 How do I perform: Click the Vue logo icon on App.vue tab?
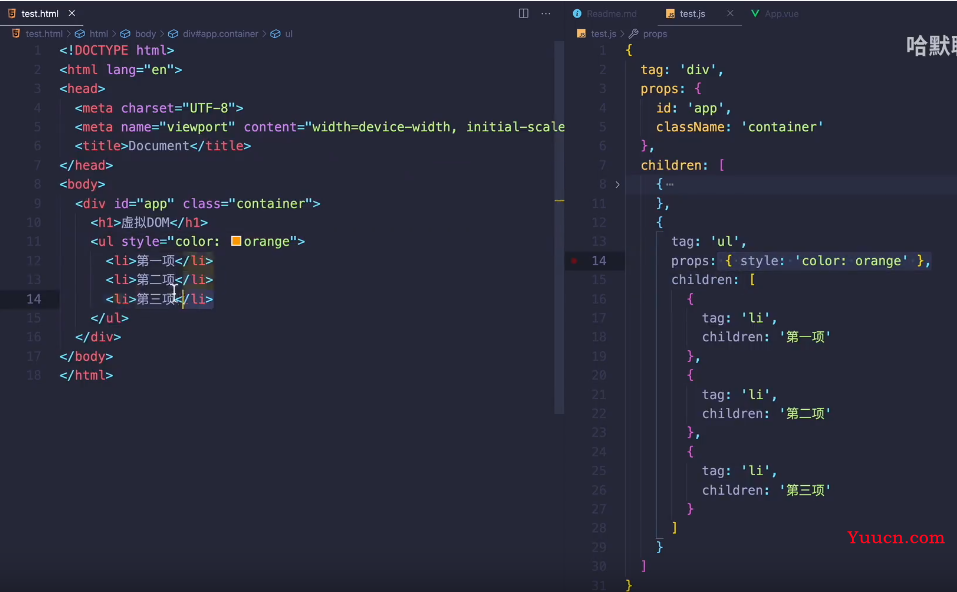tap(755, 13)
